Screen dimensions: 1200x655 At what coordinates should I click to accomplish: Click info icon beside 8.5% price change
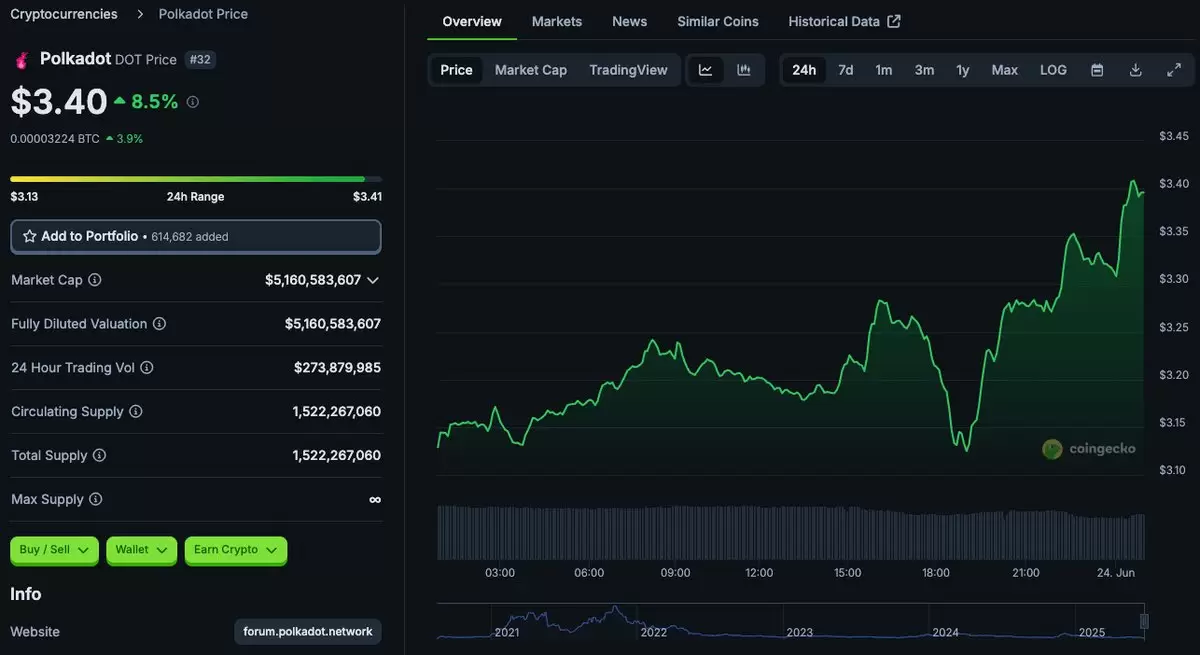tap(193, 102)
